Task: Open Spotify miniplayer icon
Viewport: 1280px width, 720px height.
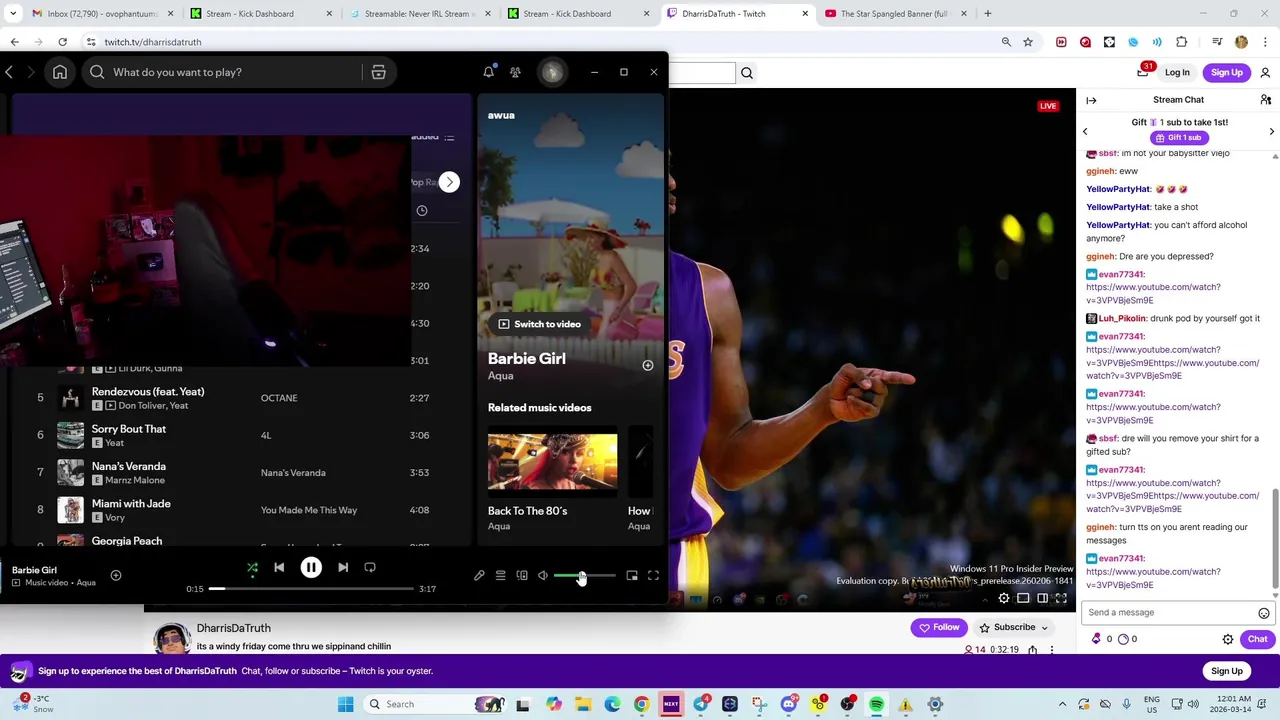Action: 632,575
